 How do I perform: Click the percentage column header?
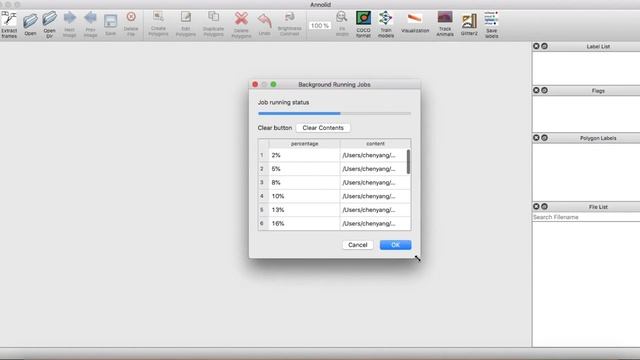[x=304, y=144]
